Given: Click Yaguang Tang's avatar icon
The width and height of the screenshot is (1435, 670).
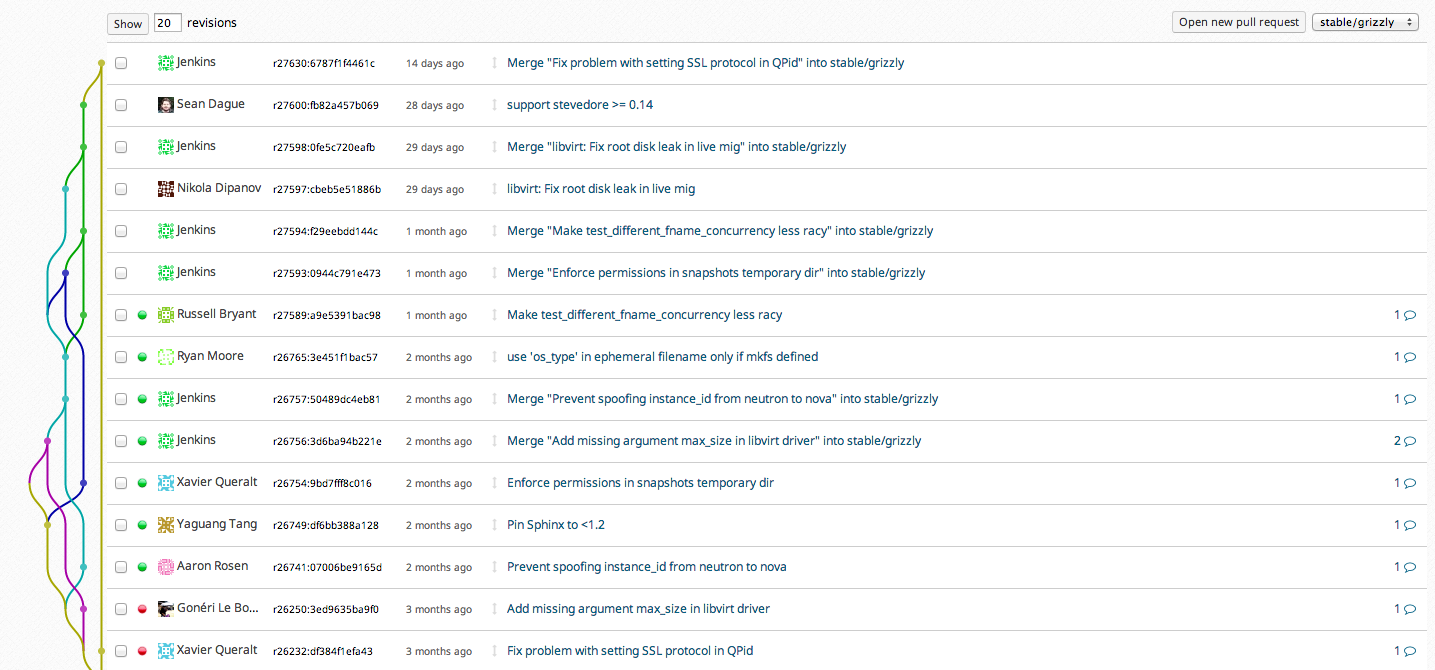Looking at the screenshot, I should click(x=166, y=525).
